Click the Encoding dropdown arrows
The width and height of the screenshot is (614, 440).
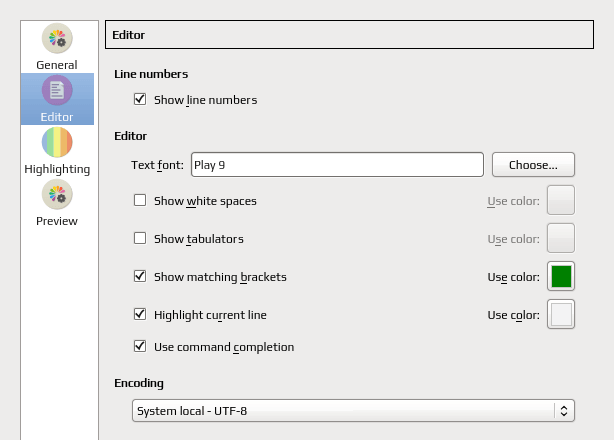point(564,411)
